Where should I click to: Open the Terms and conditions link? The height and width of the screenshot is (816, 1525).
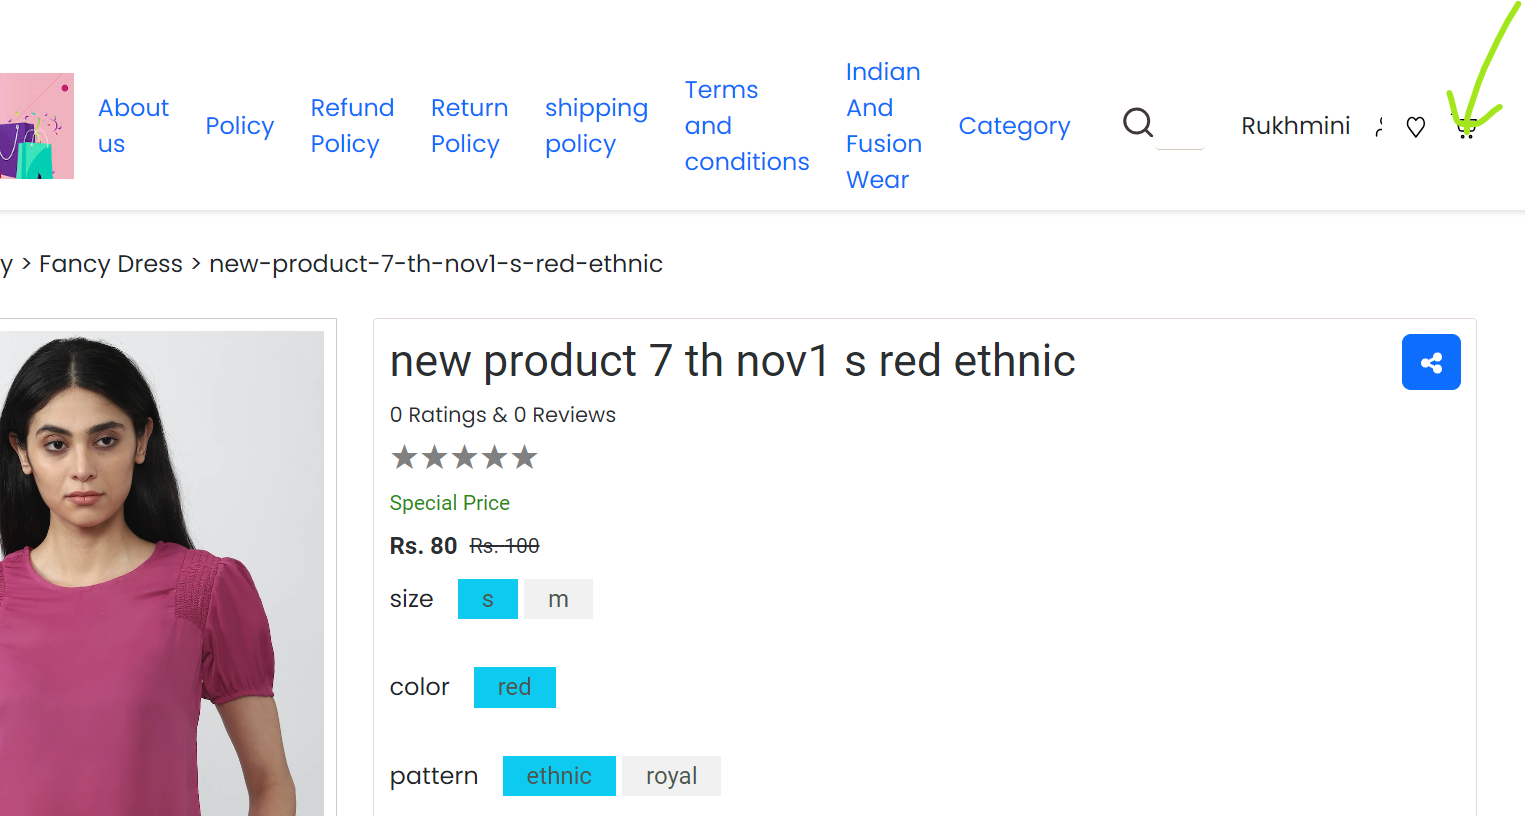747,126
